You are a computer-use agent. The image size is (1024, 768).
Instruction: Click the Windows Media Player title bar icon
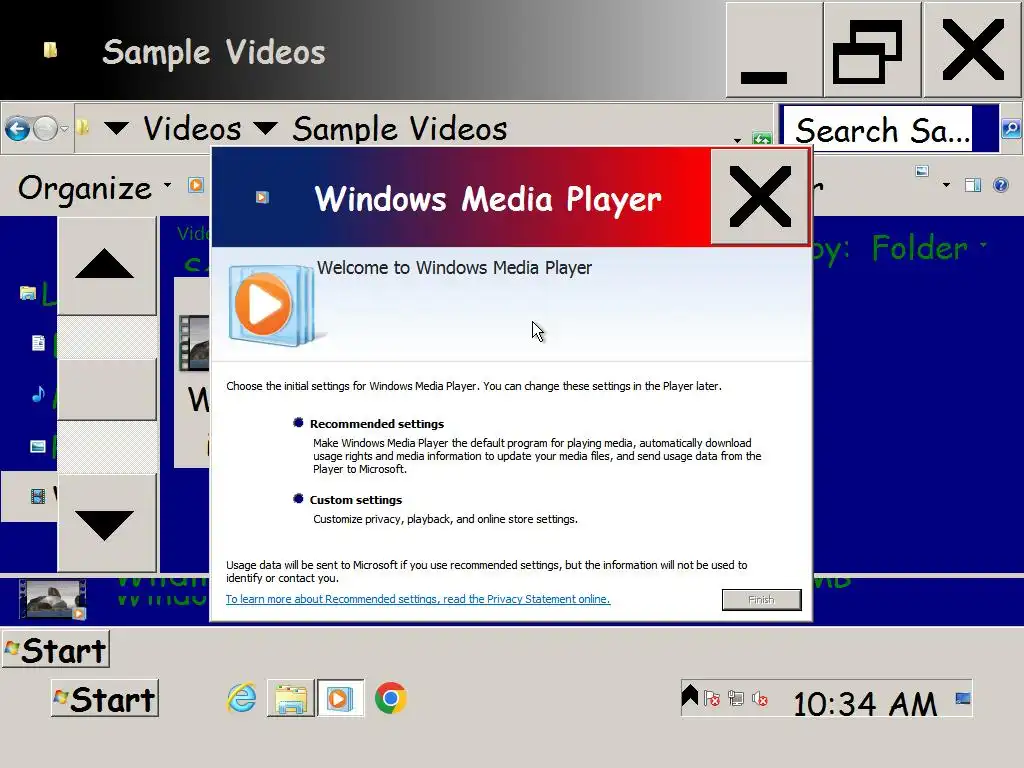pos(262,197)
